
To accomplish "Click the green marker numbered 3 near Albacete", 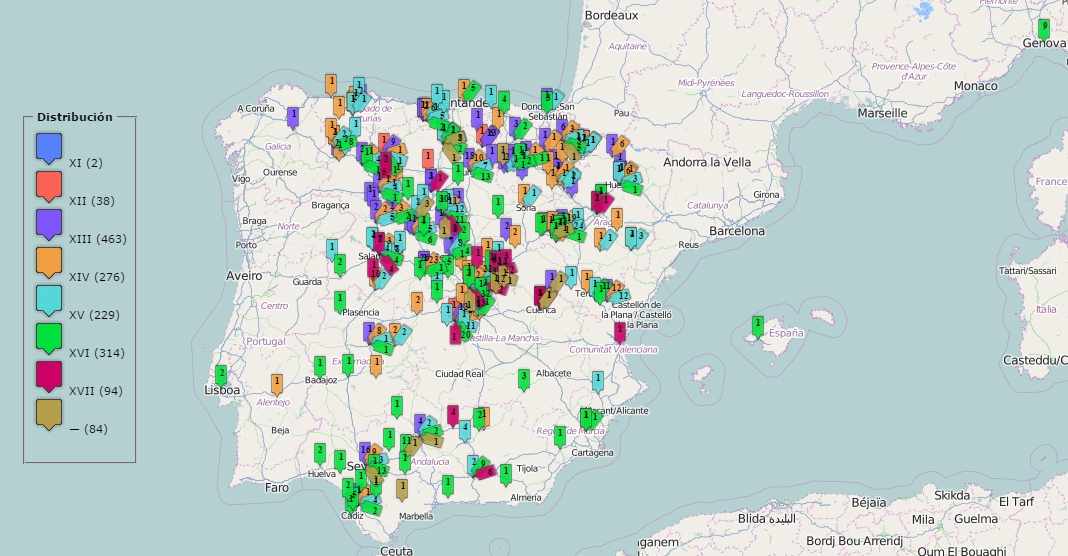I will coord(523,378).
